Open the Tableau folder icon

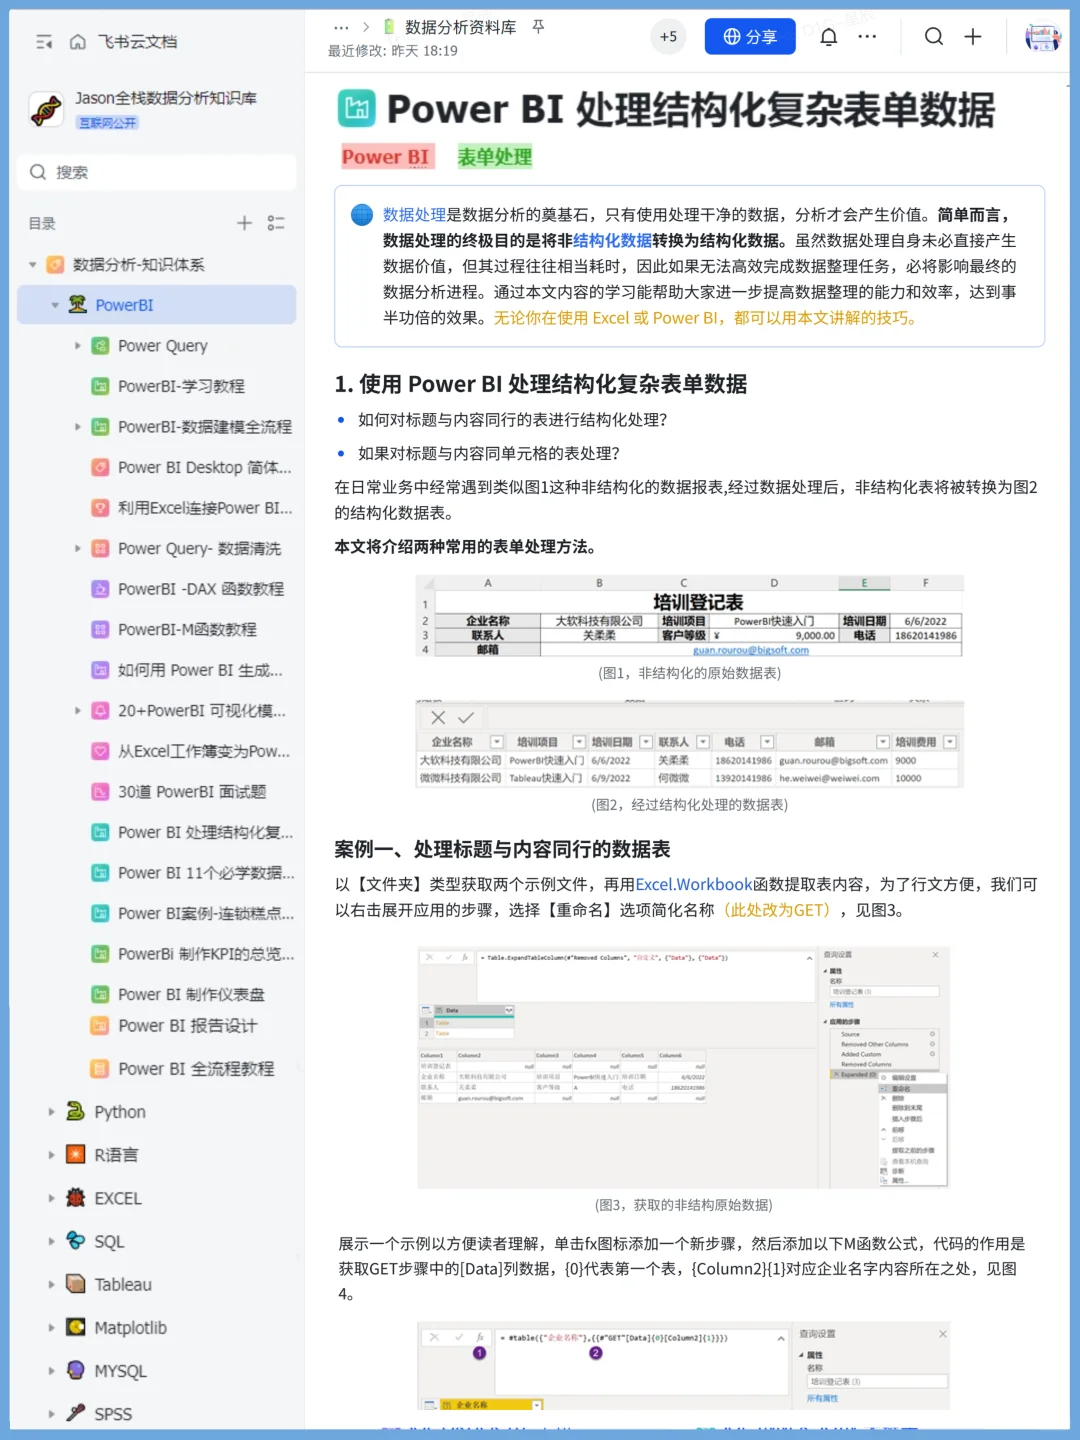(x=75, y=1283)
